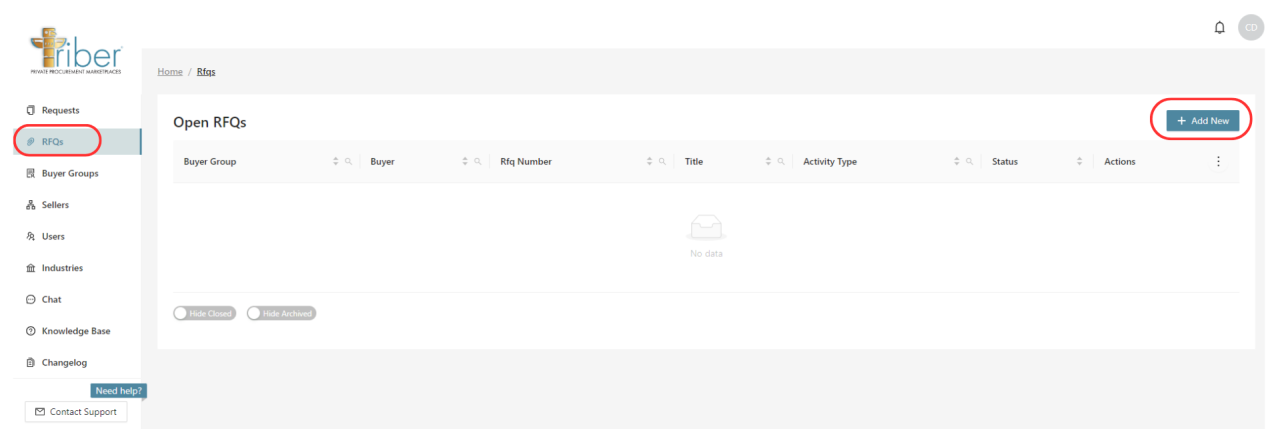Screen dimensions: 1280x429
Task: Click the search icon in Title column
Action: 780,162
